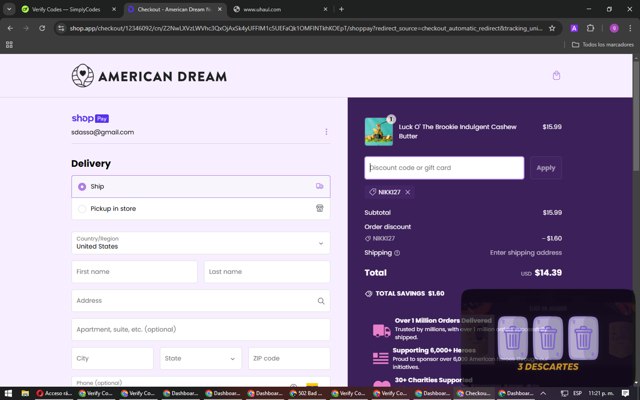Click Luck O' The Brookie product name

(458, 131)
